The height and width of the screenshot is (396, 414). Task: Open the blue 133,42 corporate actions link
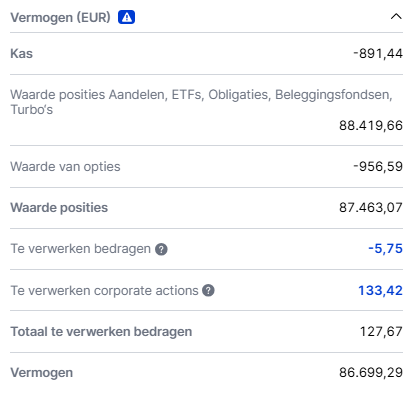pyautogui.click(x=380, y=290)
